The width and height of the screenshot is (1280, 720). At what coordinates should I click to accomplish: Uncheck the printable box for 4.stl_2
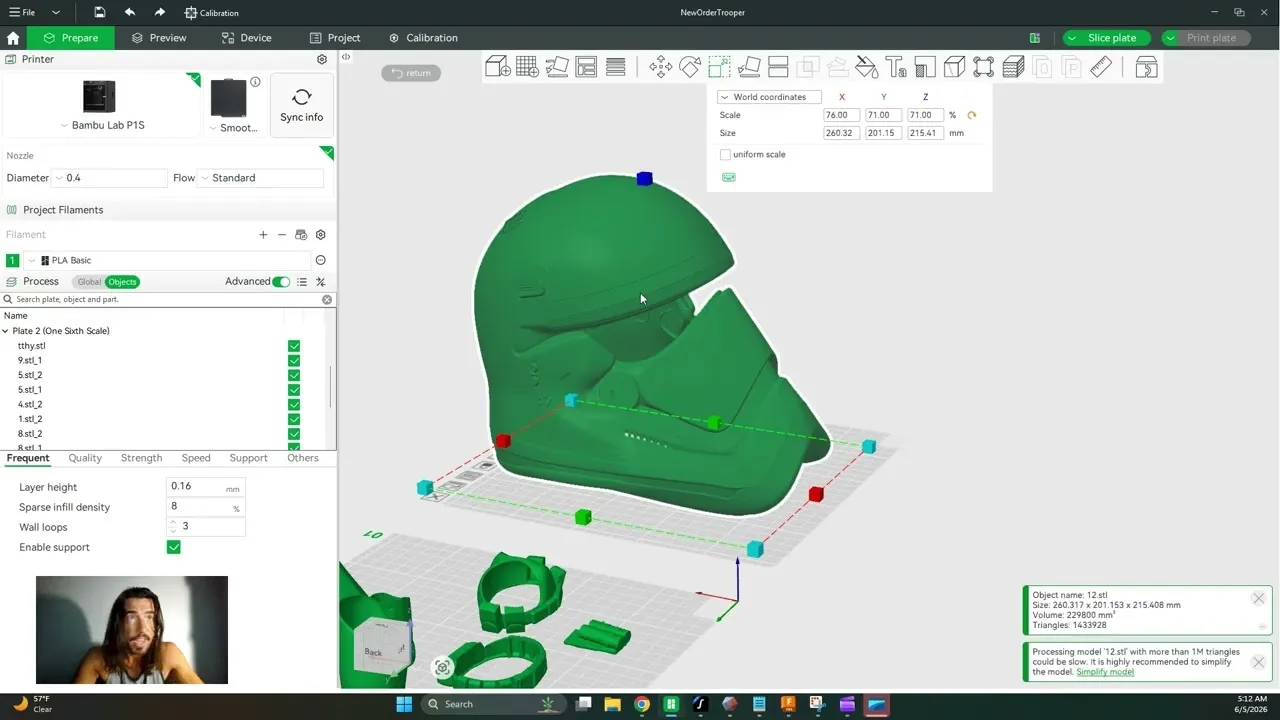[294, 405]
